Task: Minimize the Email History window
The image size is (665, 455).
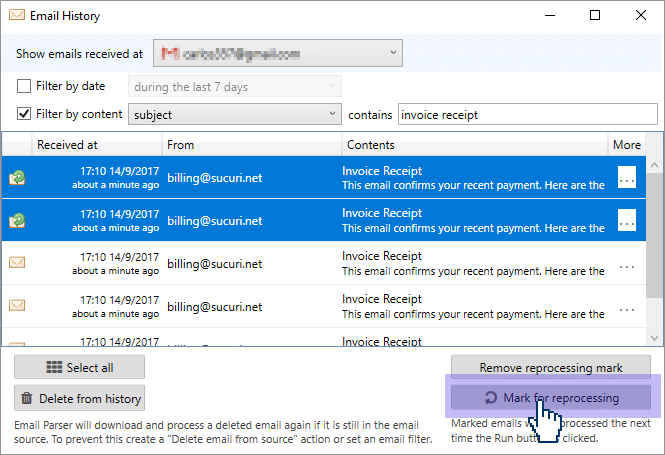Action: point(550,15)
